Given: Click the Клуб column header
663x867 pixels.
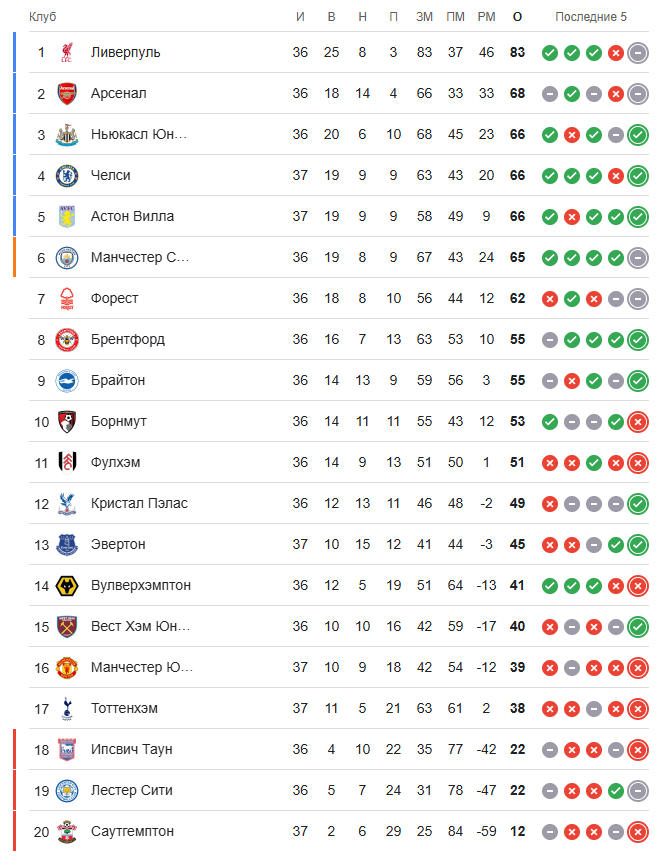Looking at the screenshot, I should pyautogui.click(x=43, y=17).
